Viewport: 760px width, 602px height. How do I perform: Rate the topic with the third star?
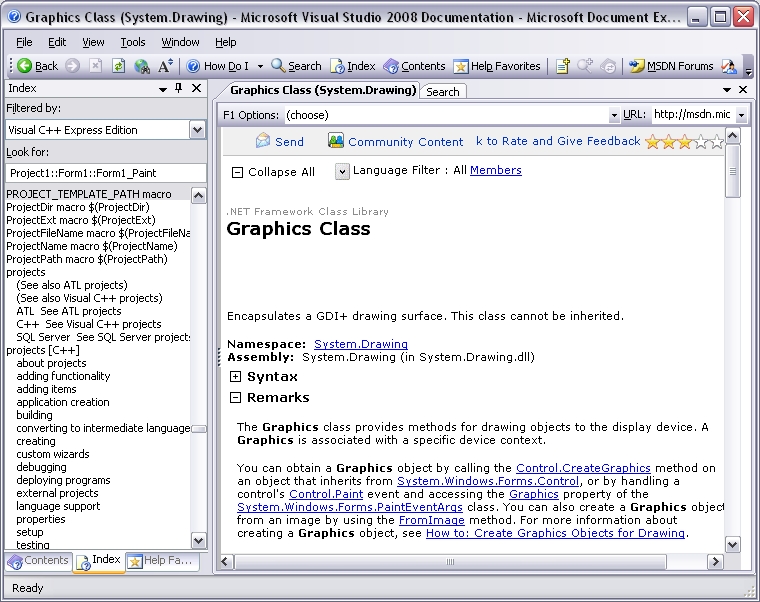pyautogui.click(x=685, y=142)
